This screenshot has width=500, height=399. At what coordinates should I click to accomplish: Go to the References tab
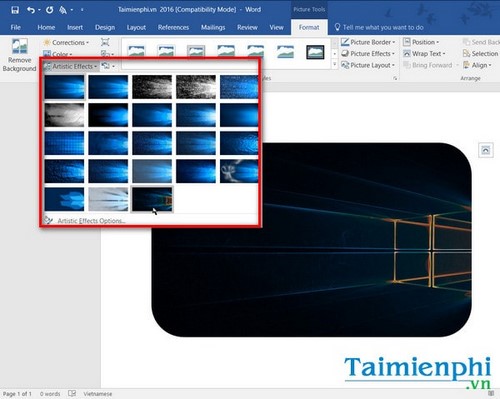173,27
